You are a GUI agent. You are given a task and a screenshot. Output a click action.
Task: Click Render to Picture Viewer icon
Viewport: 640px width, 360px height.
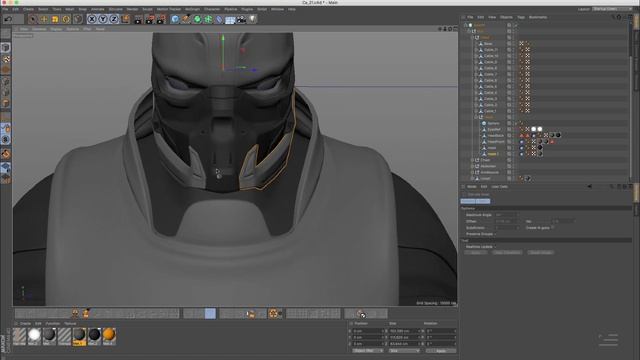pos(149,19)
